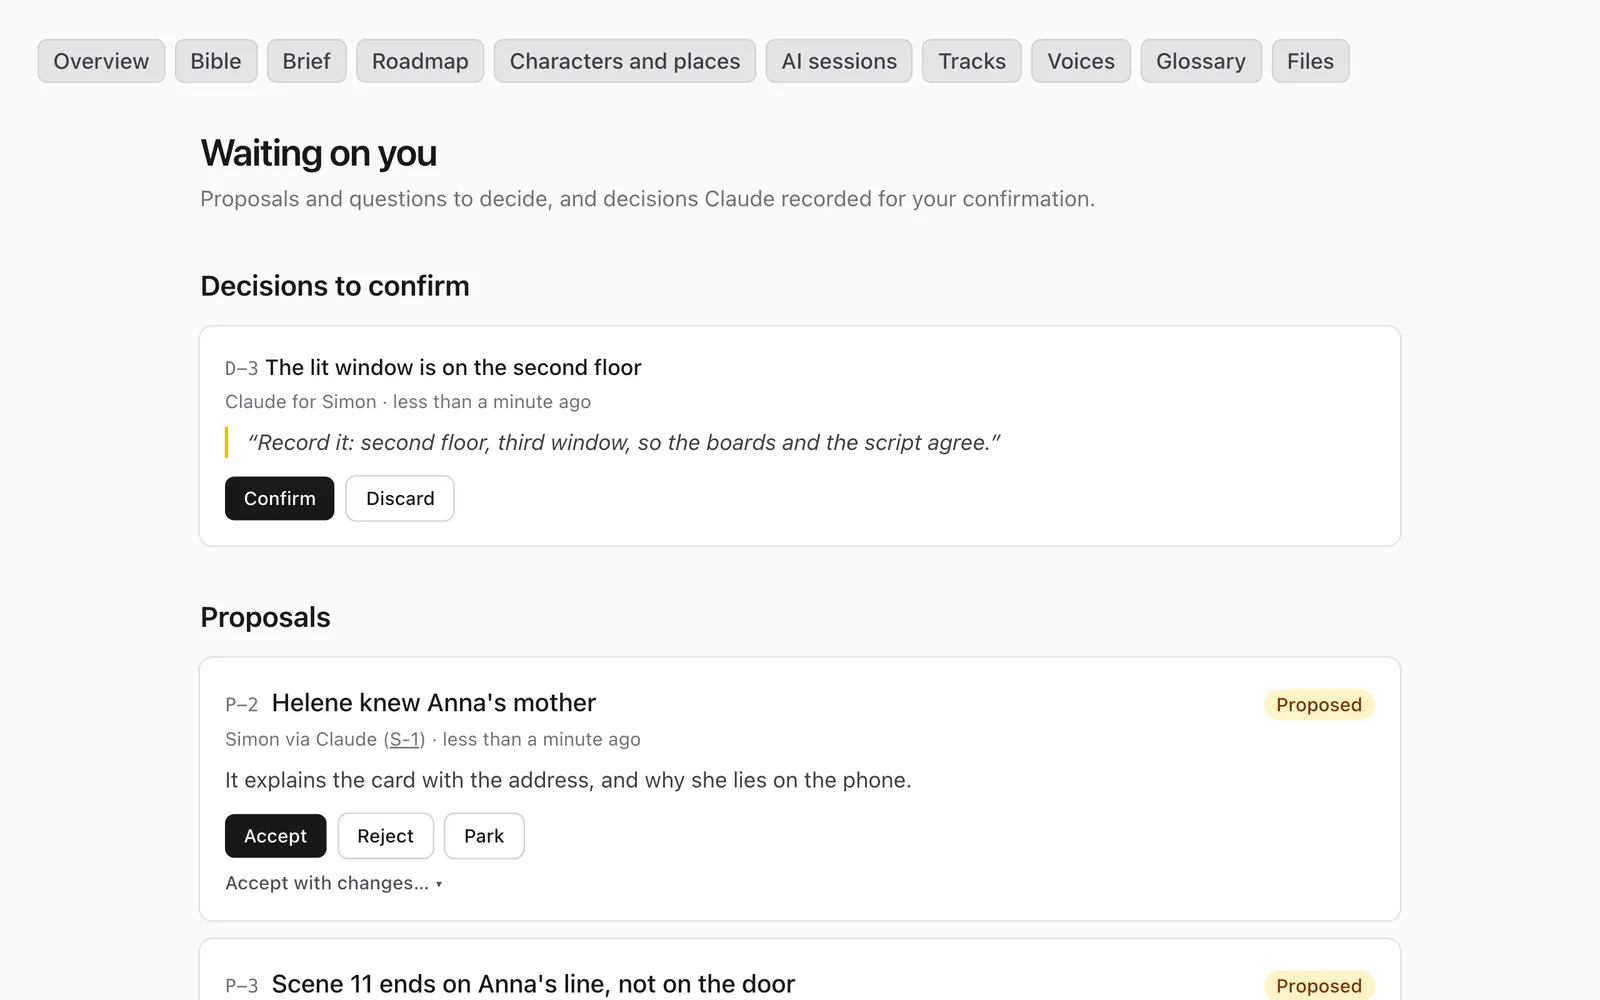Follow the S-1 session link
The height and width of the screenshot is (1000, 1600).
click(x=404, y=739)
